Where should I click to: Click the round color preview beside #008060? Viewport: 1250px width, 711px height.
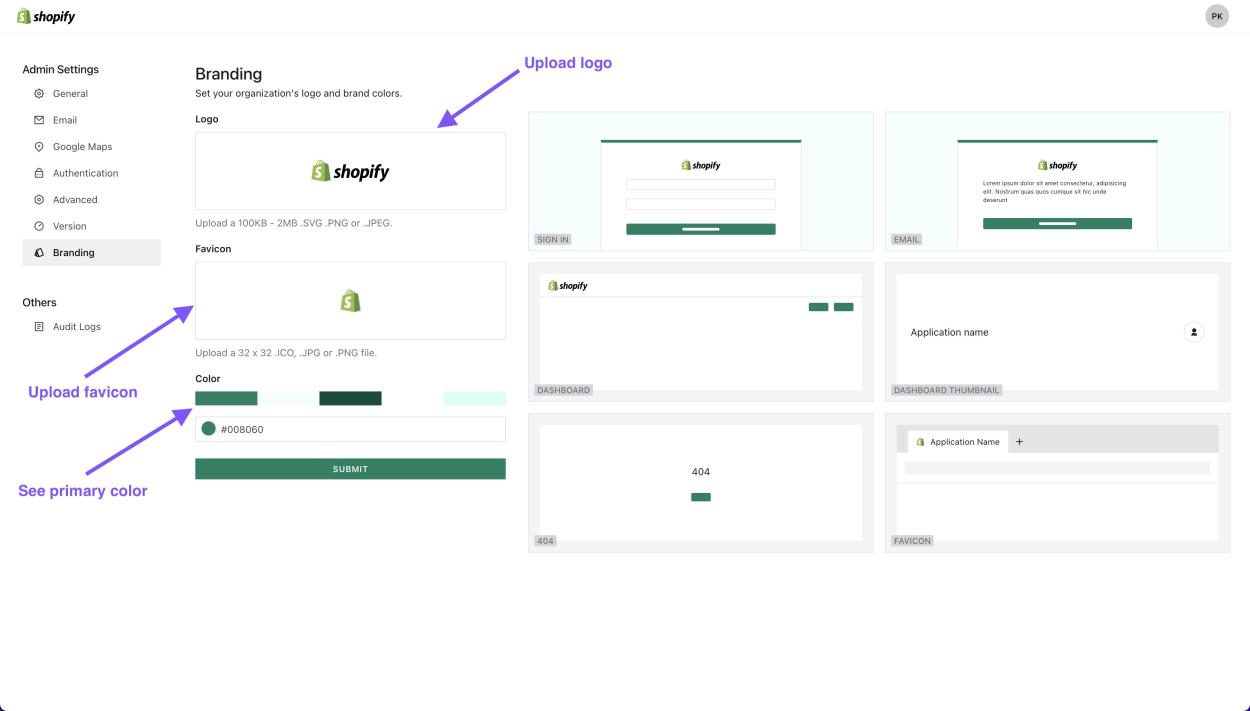[209, 429]
